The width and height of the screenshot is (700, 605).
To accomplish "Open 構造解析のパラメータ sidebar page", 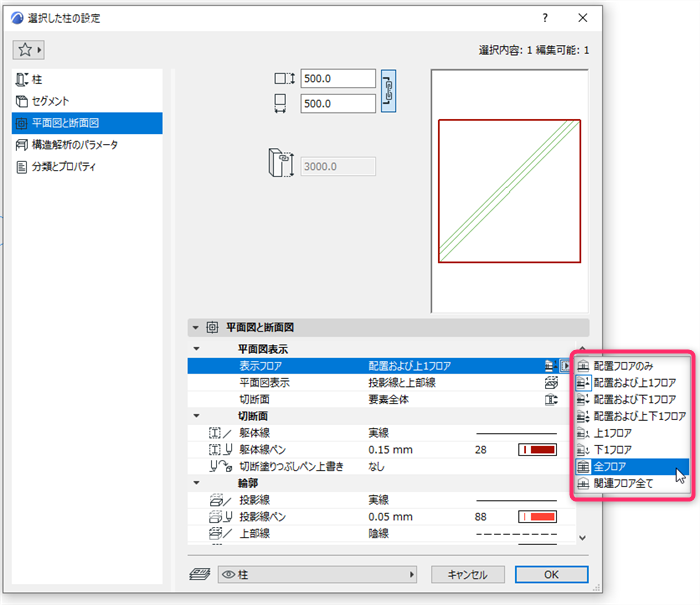I will 87,145.
